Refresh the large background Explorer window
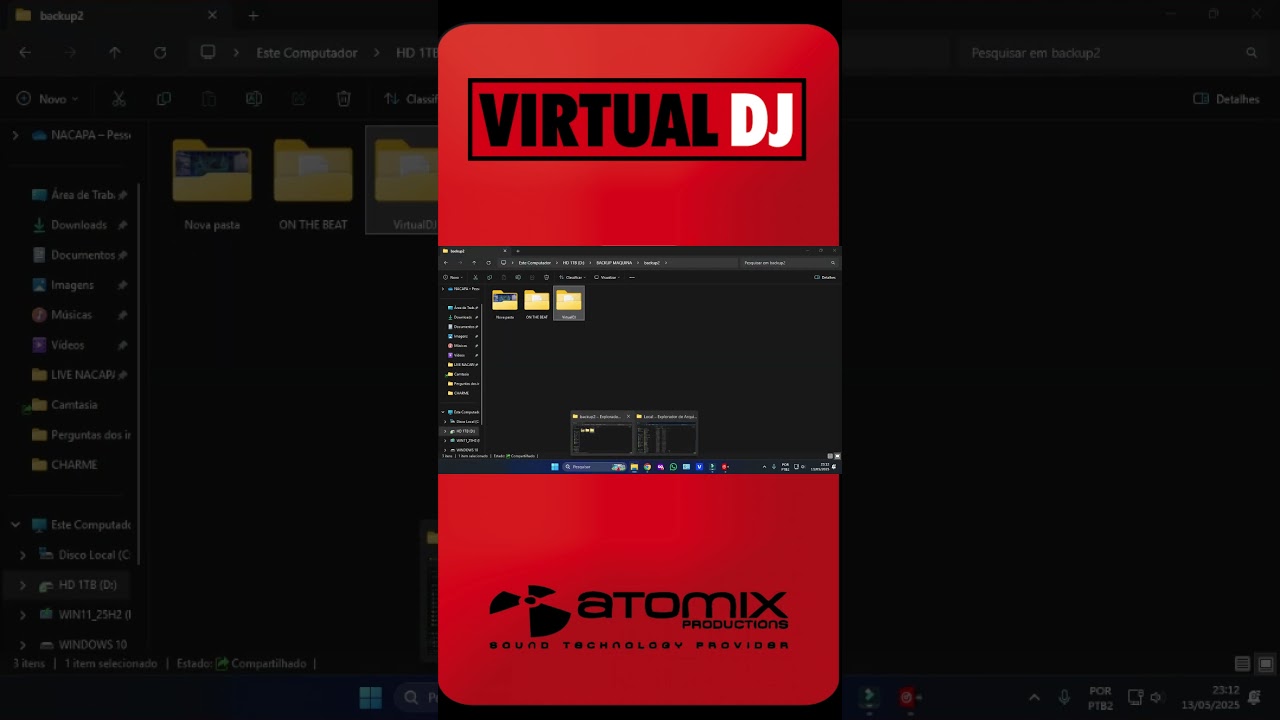Image resolution: width=1280 pixels, height=720 pixels. click(160, 52)
